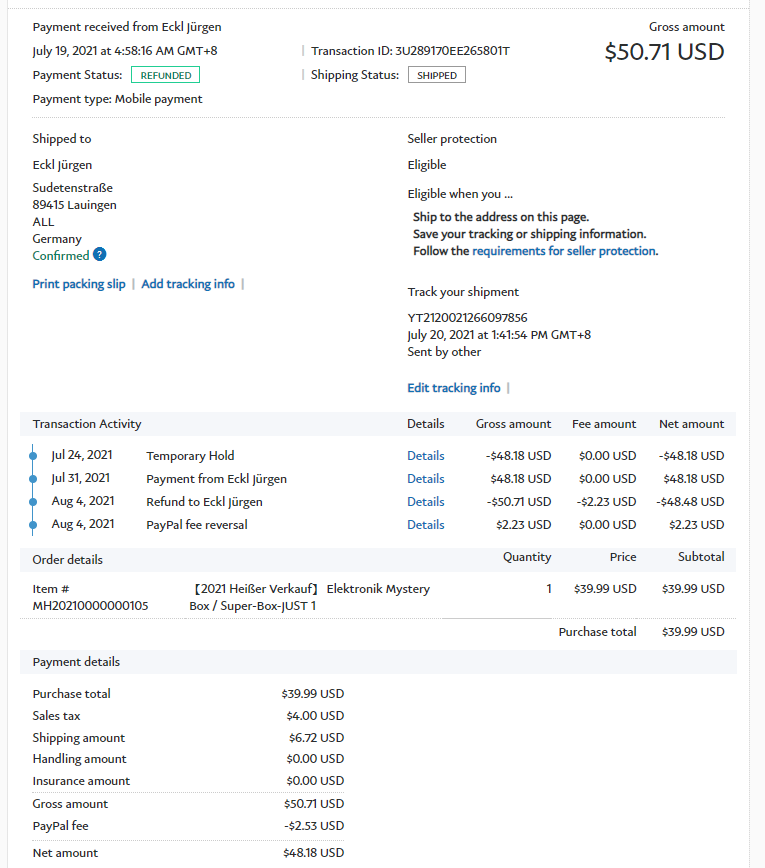This screenshot has width=765, height=868.
Task: Click the first Aug 4, 2021 timeline marker
Action: (33, 502)
